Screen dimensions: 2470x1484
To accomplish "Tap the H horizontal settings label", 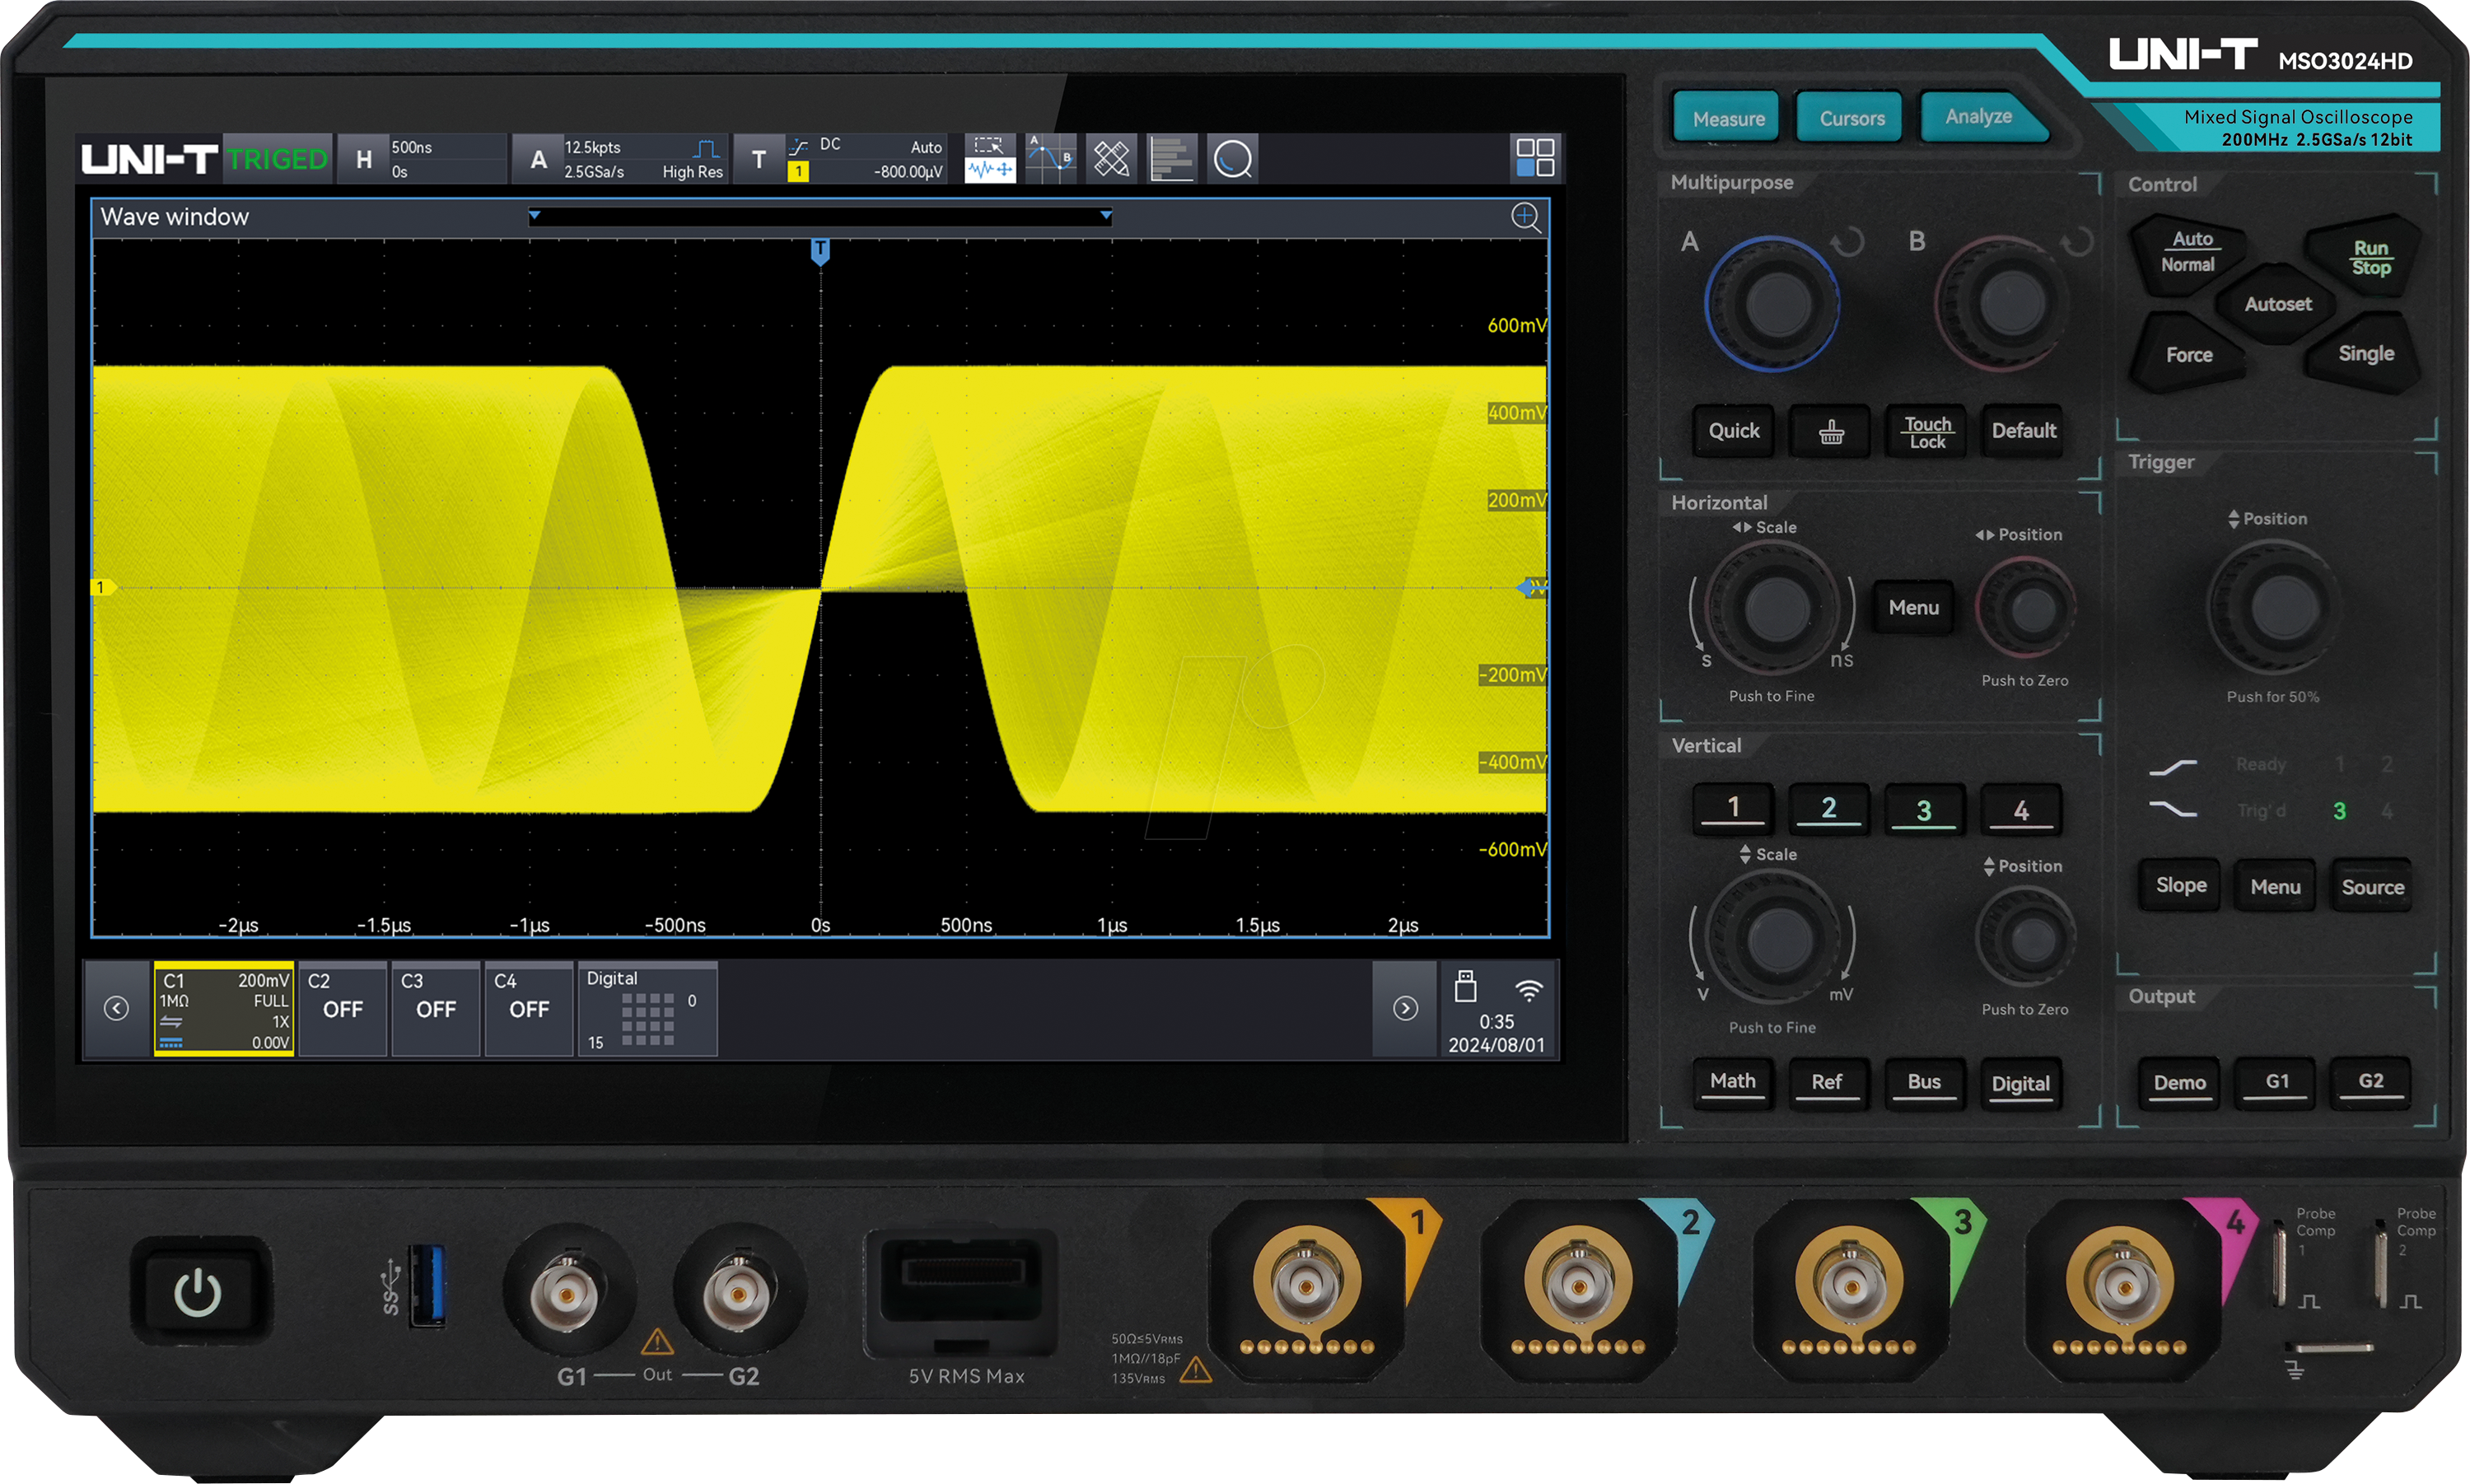I will 364,159.
